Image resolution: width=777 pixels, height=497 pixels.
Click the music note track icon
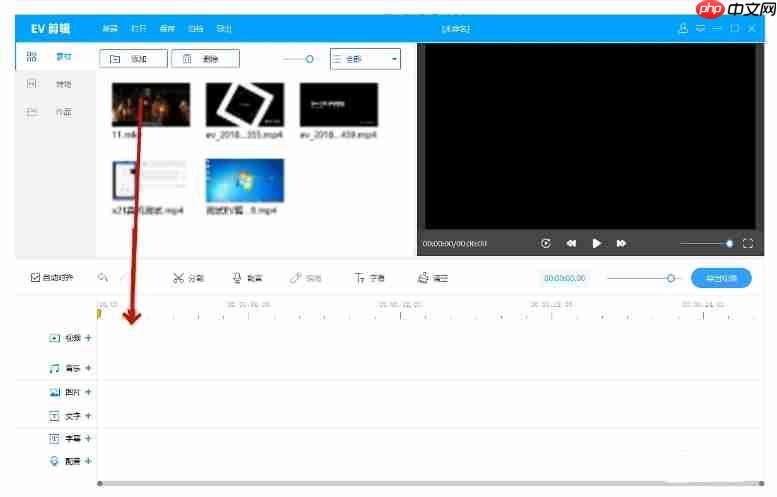click(x=55, y=368)
